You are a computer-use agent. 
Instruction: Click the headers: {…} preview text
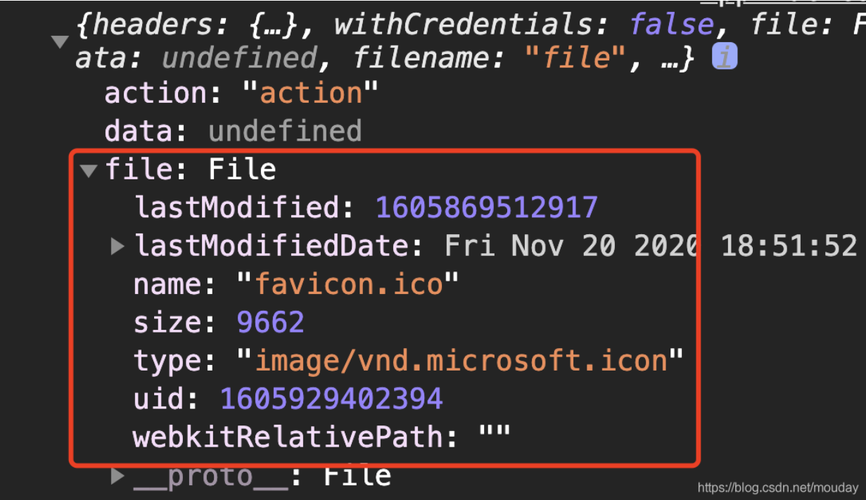(187, 25)
